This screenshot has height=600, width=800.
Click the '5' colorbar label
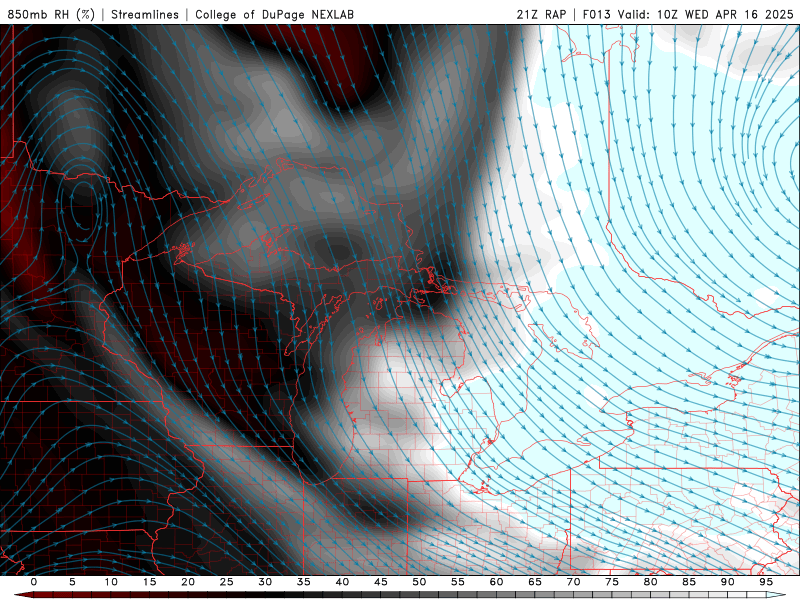(x=72, y=582)
